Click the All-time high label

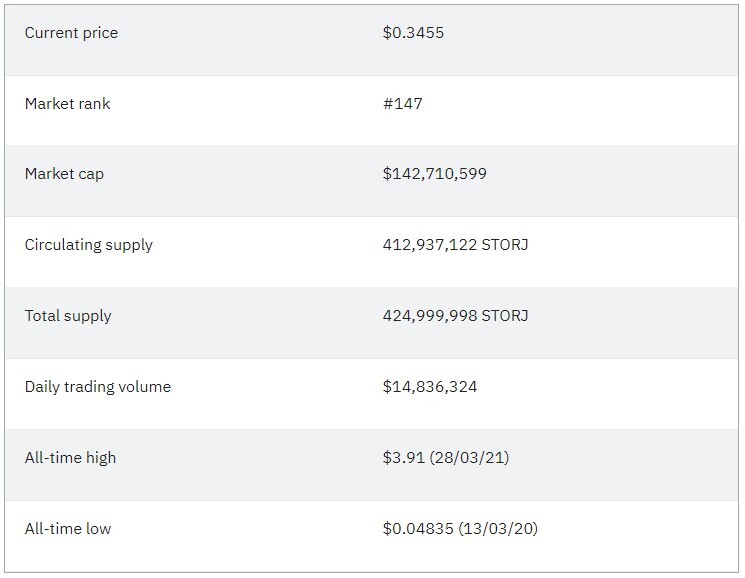tap(70, 458)
